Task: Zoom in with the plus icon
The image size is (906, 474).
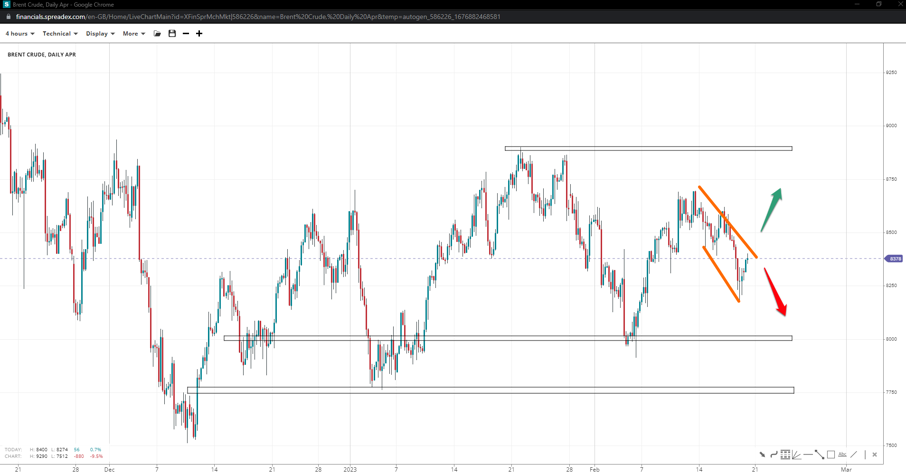Action: coord(199,34)
